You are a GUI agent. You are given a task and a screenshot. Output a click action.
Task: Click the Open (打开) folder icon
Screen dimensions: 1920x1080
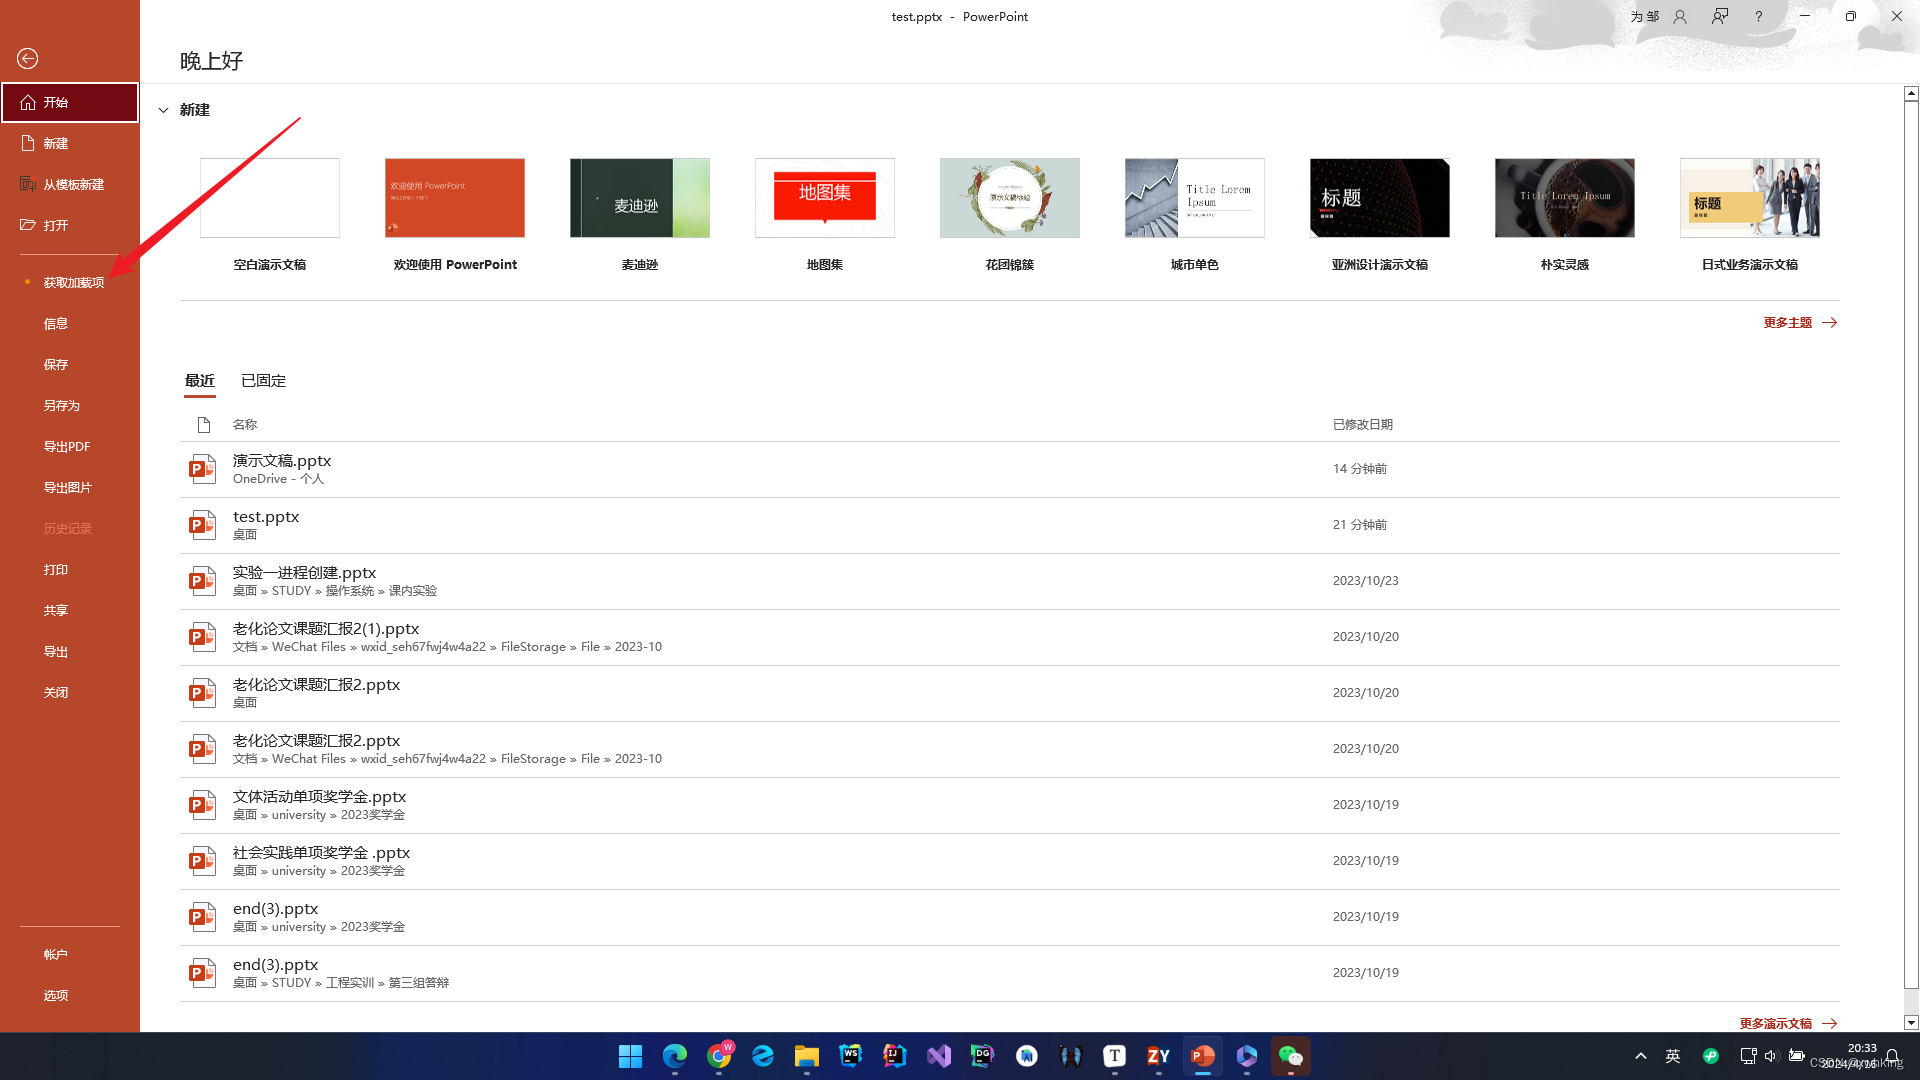coord(28,226)
